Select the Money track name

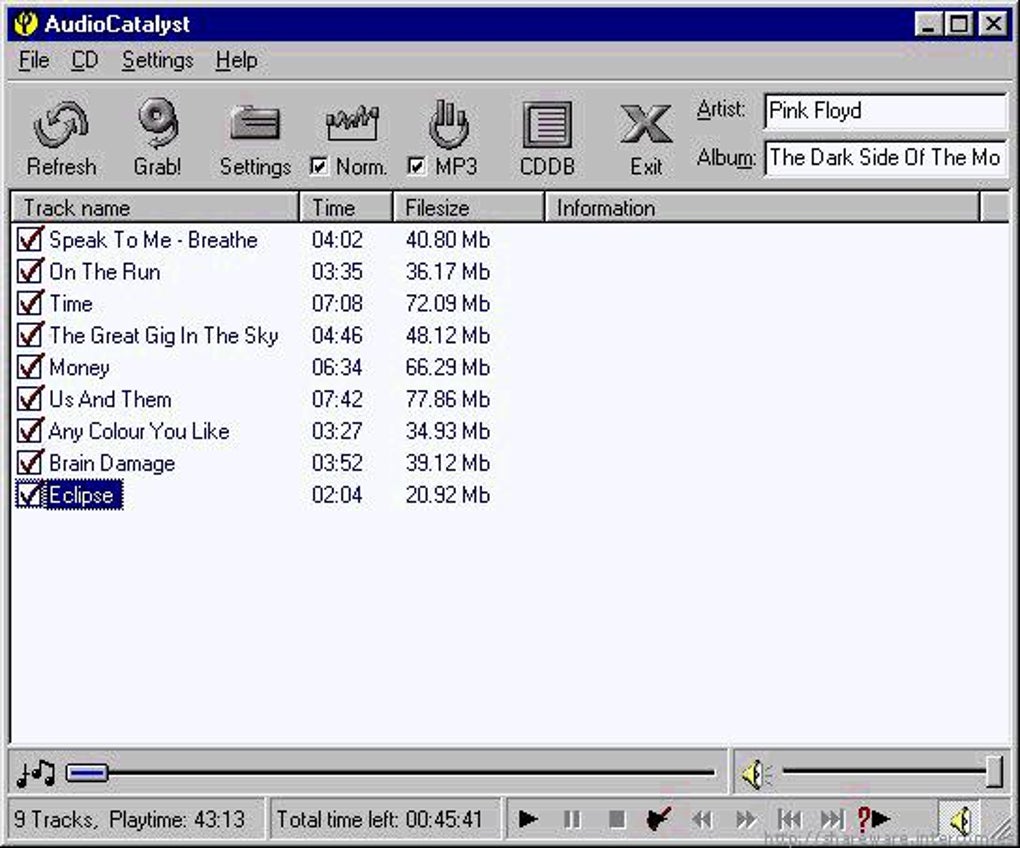79,367
